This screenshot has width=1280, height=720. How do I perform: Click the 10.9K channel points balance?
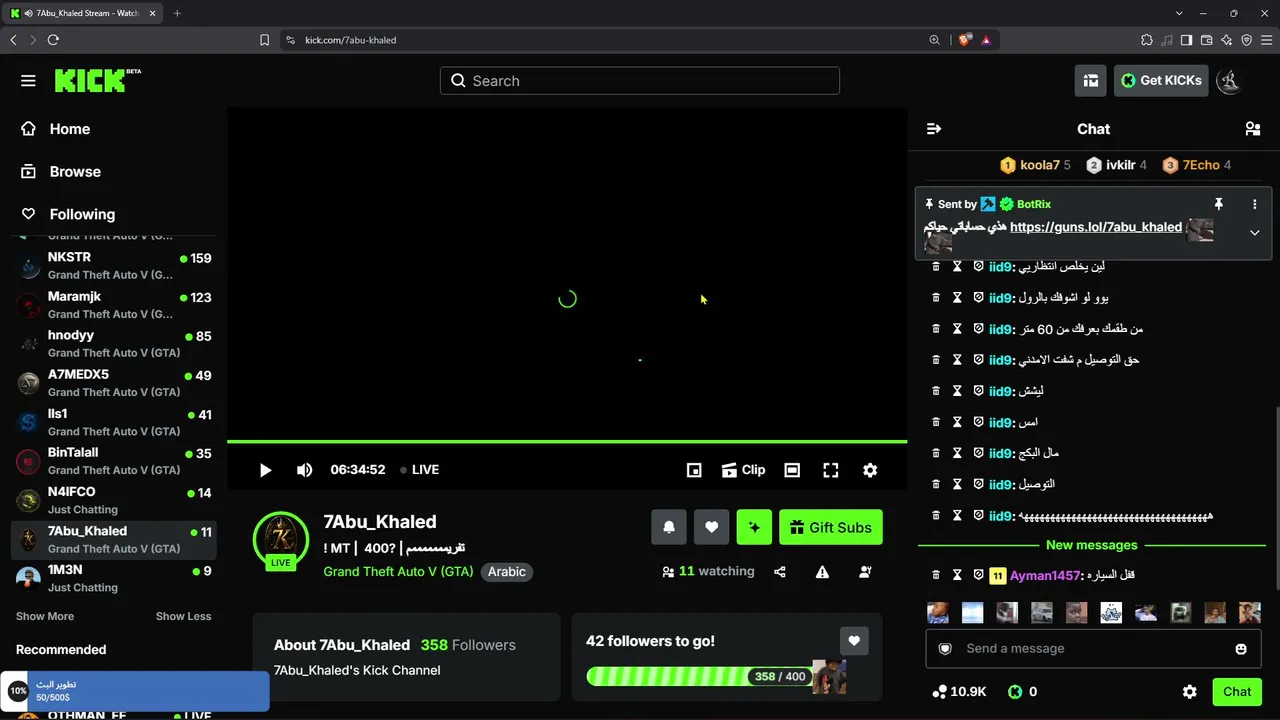tap(959, 692)
